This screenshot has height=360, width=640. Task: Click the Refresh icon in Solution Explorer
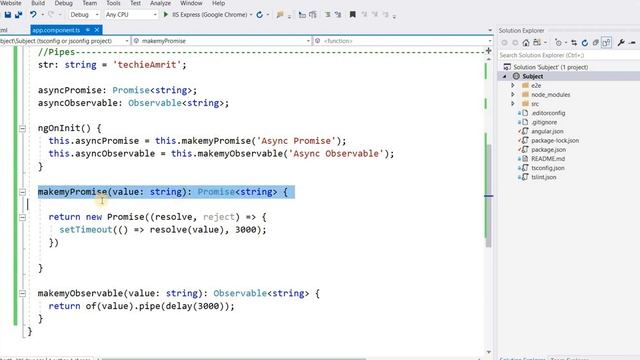coord(585,42)
